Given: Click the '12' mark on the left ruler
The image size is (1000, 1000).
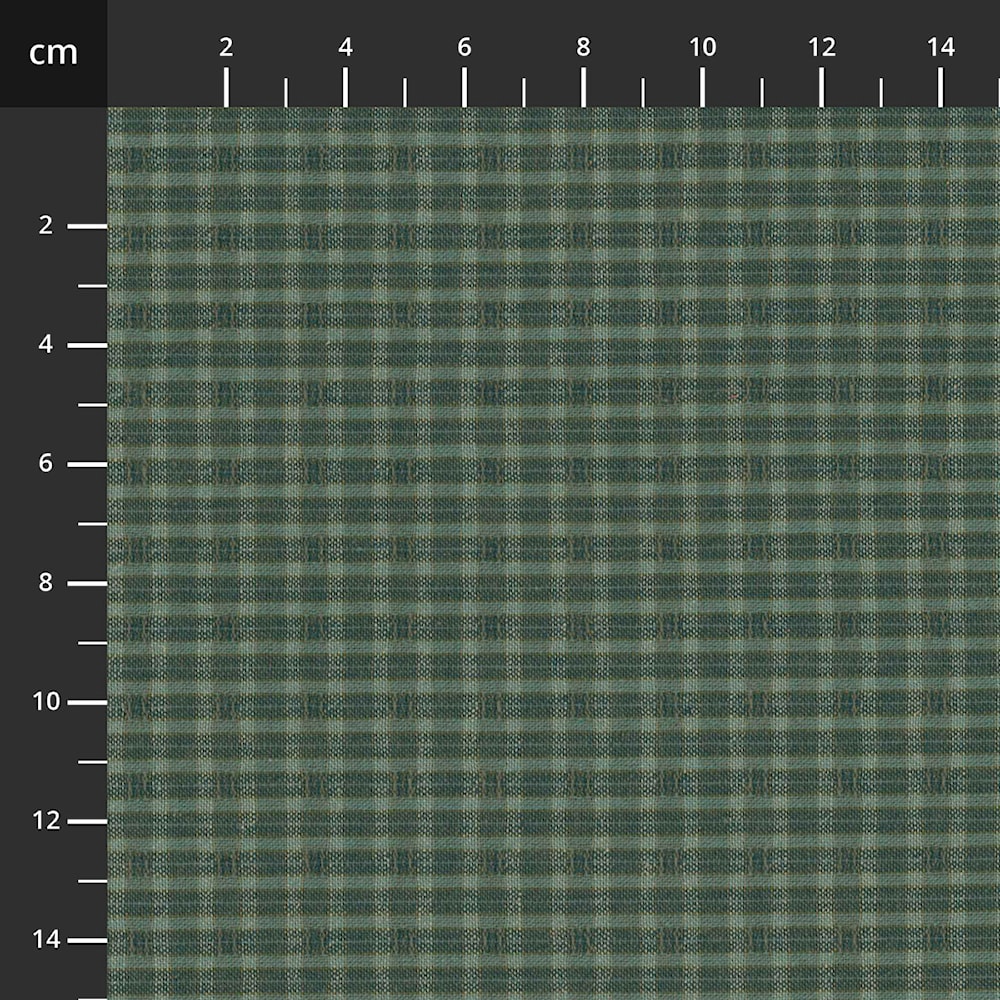Looking at the screenshot, I should click(46, 820).
